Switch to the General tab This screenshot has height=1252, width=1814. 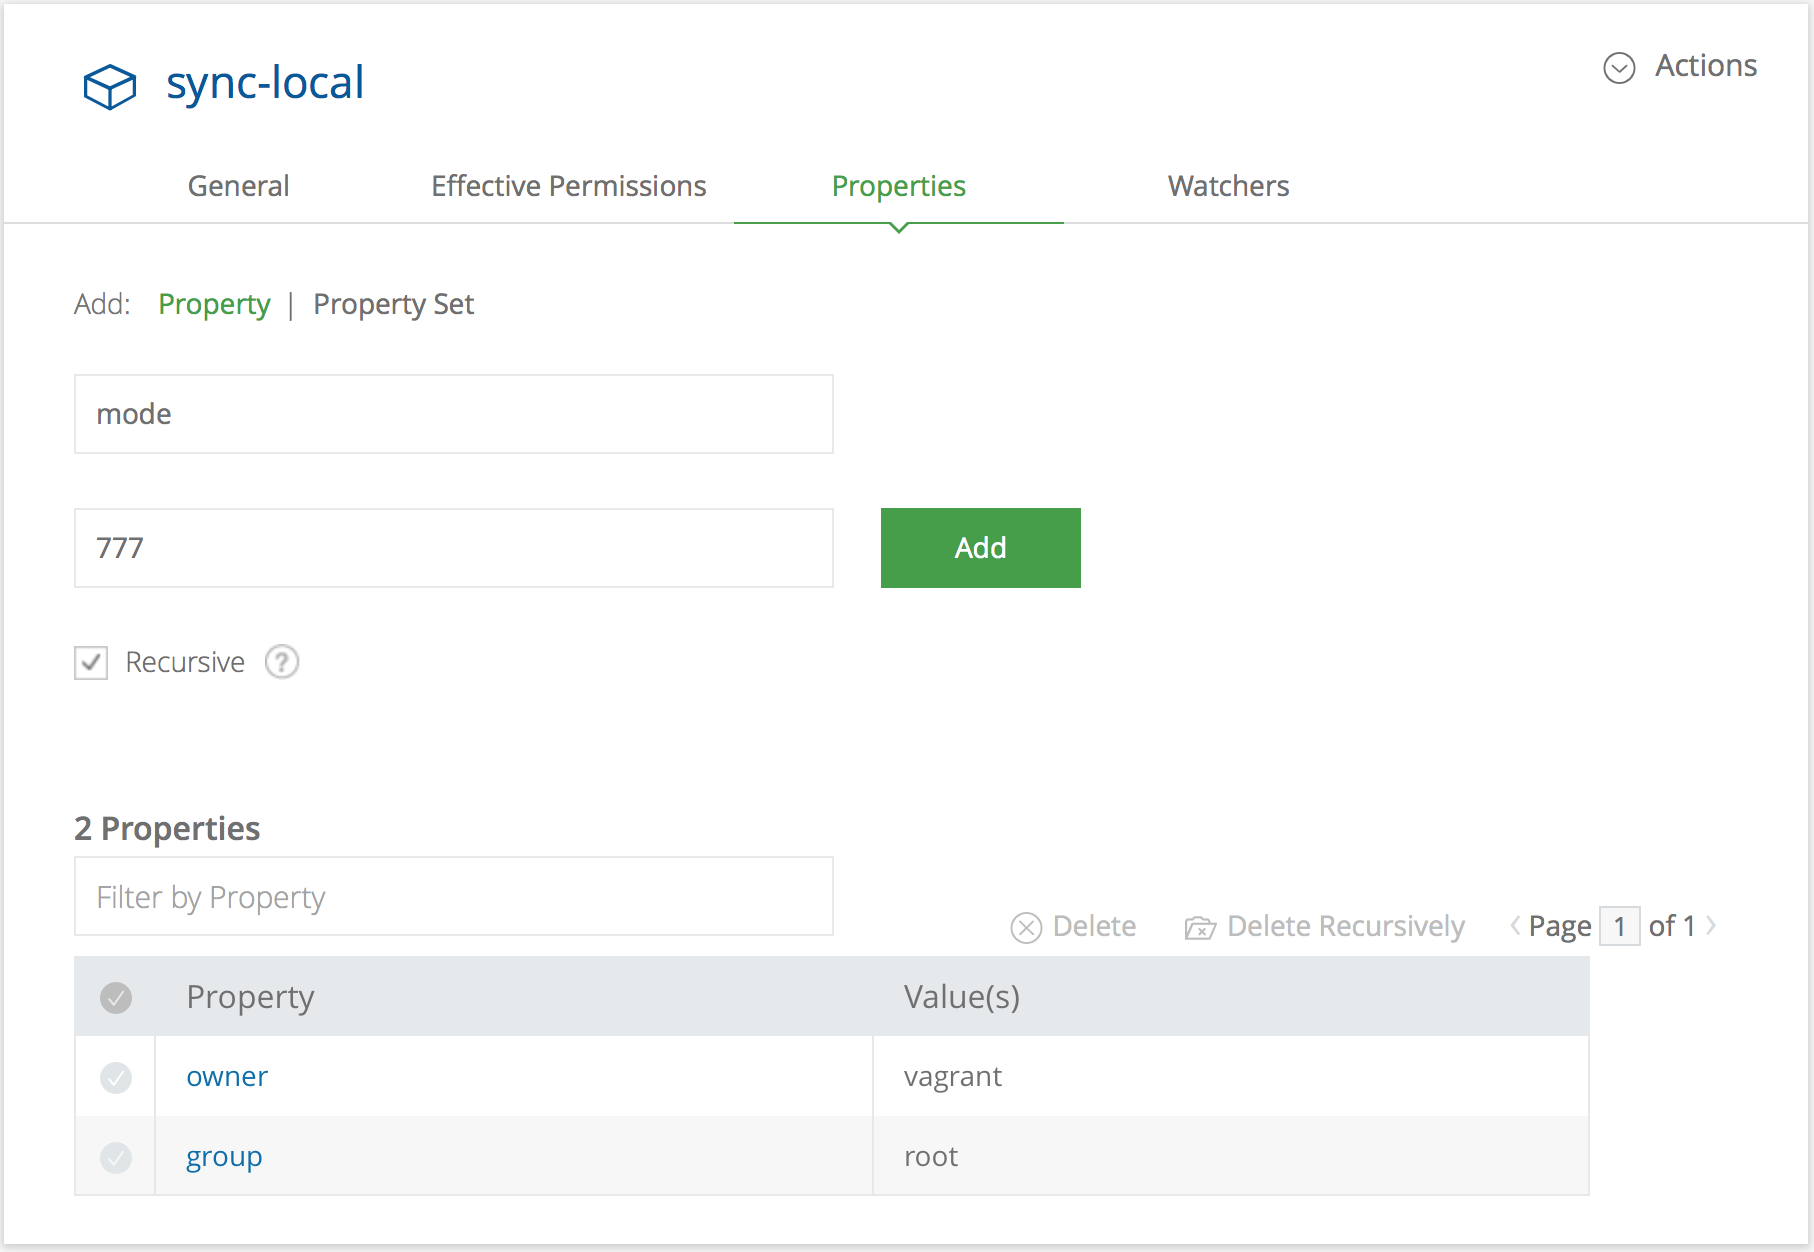[x=238, y=186]
